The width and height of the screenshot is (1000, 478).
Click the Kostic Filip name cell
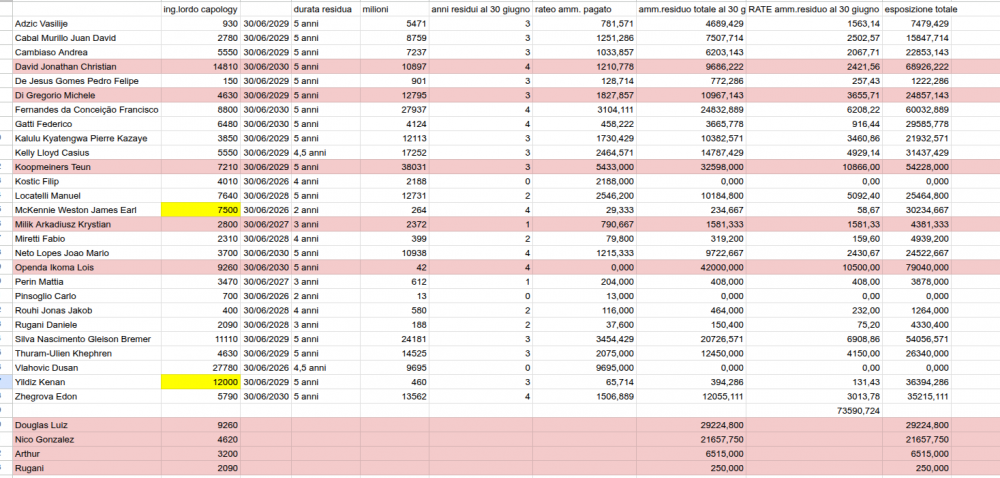click(x=87, y=182)
